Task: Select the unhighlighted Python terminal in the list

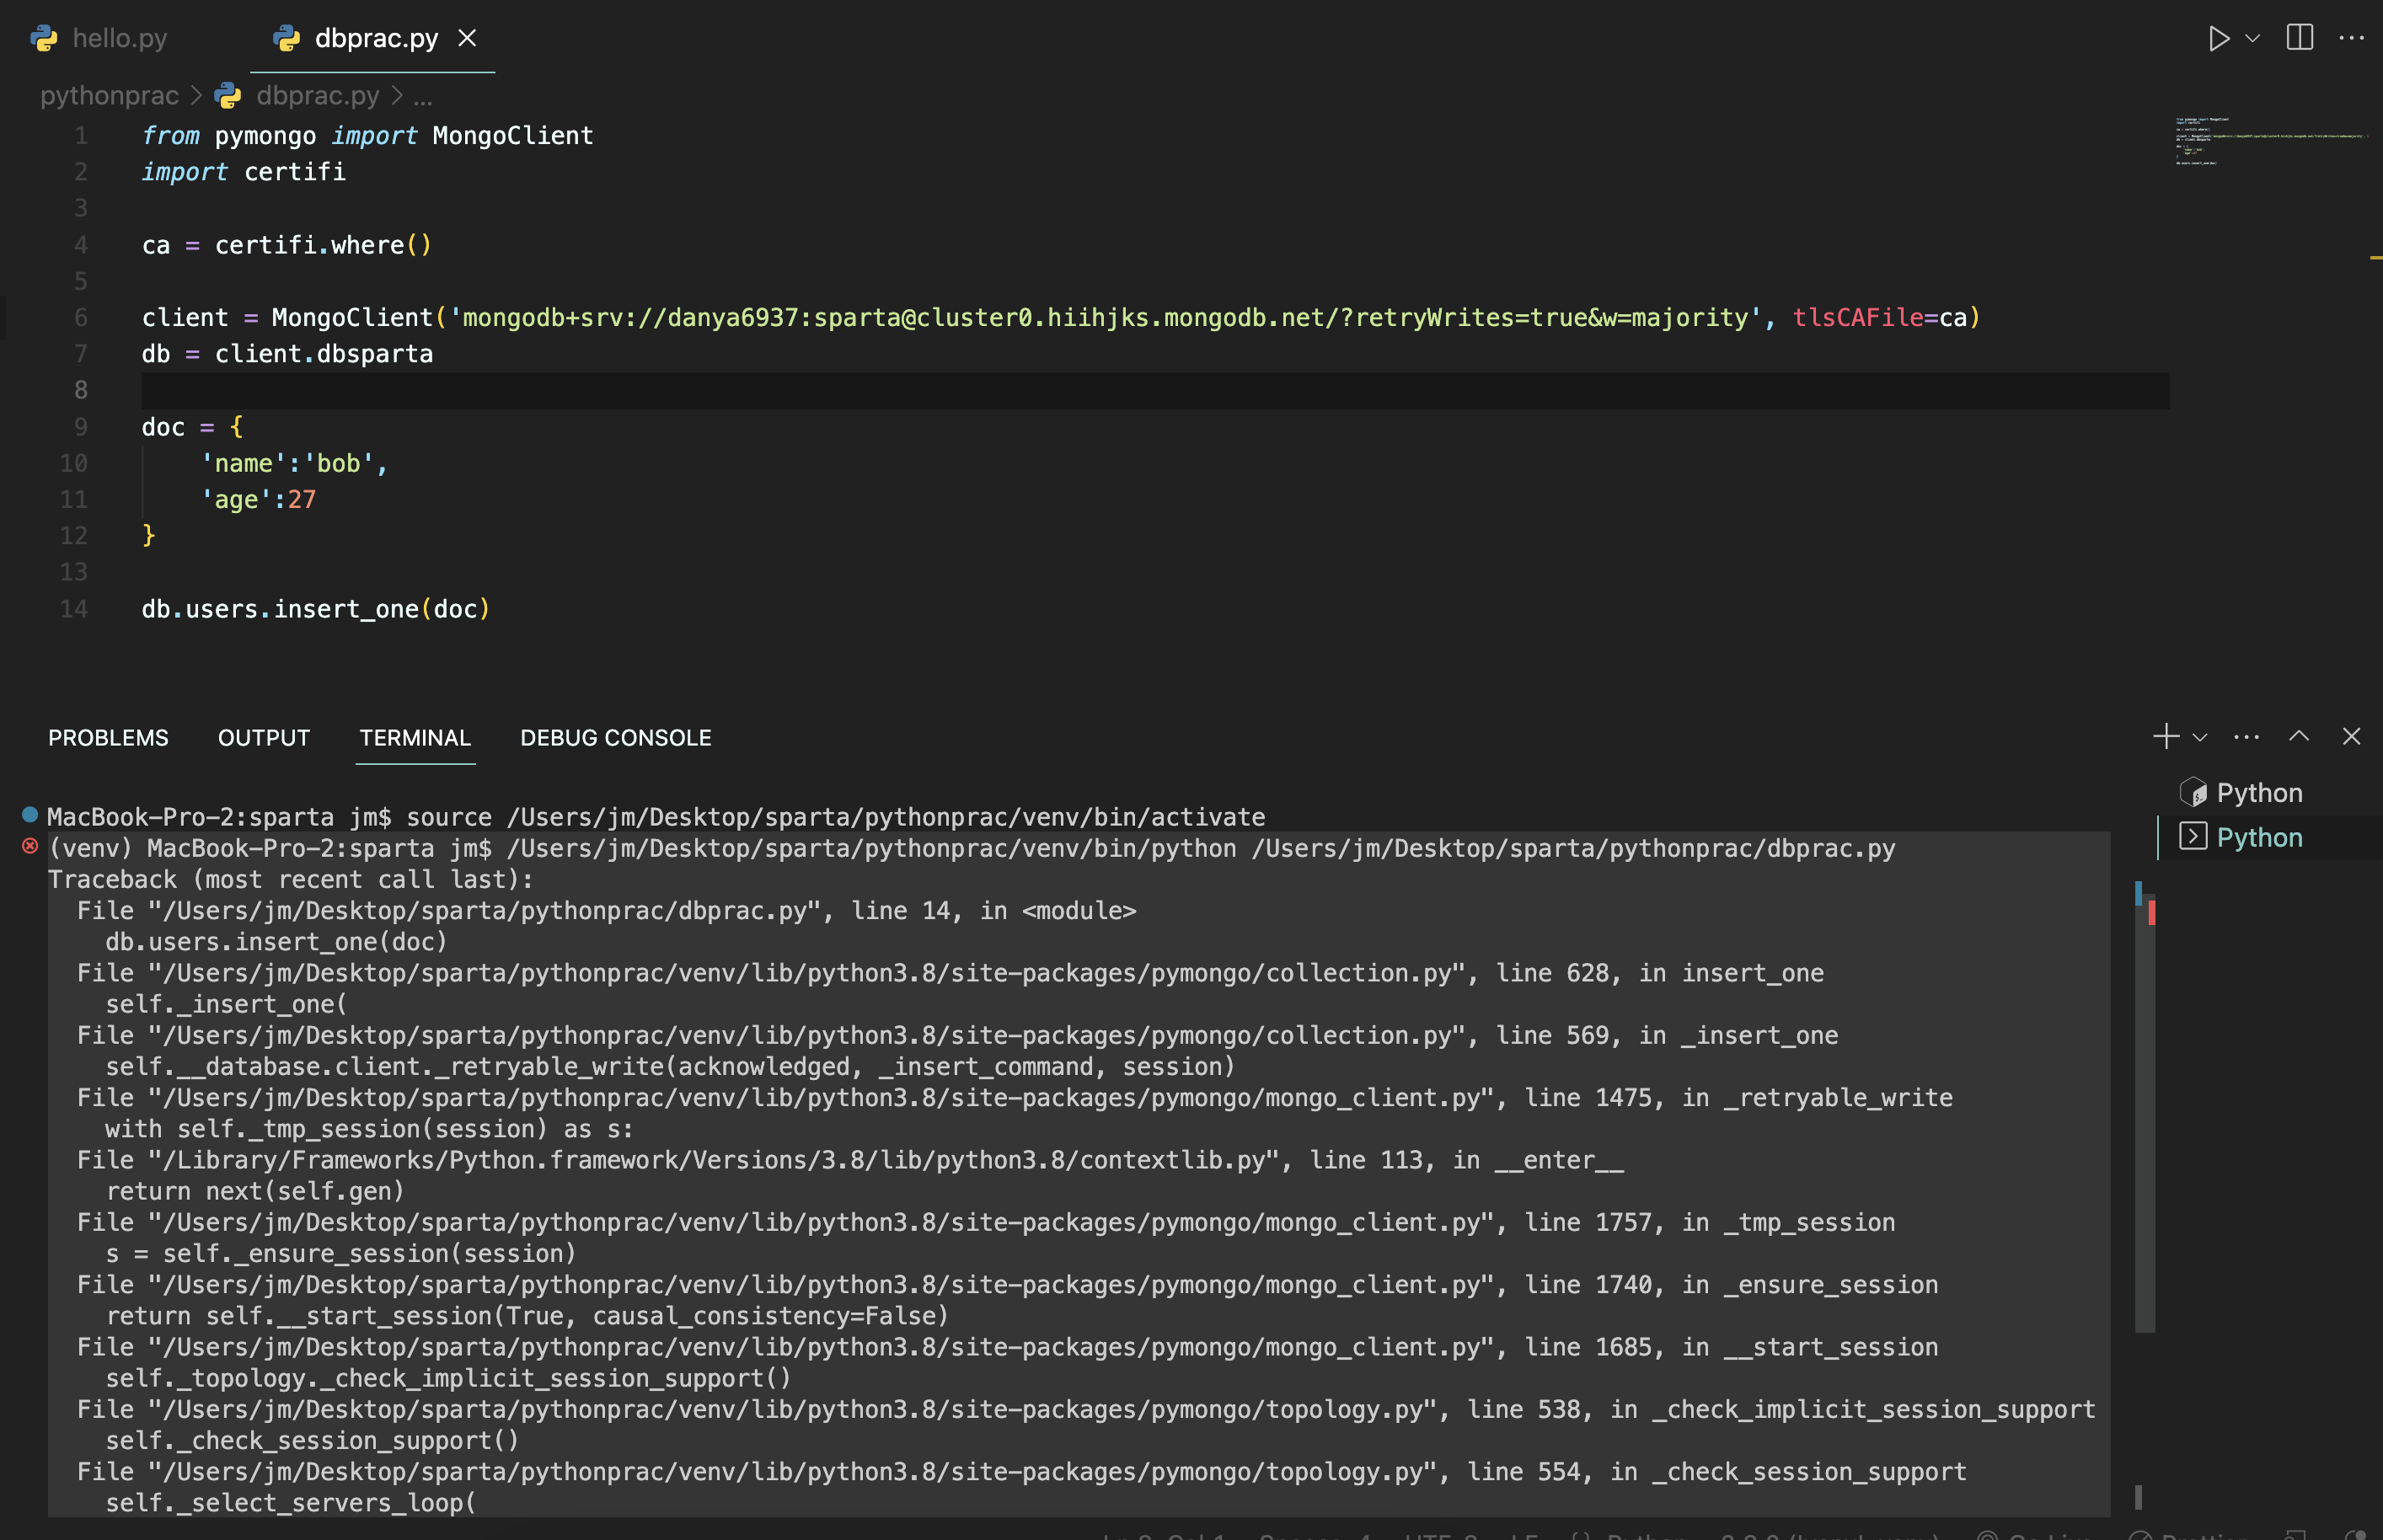Action: pos(2260,793)
